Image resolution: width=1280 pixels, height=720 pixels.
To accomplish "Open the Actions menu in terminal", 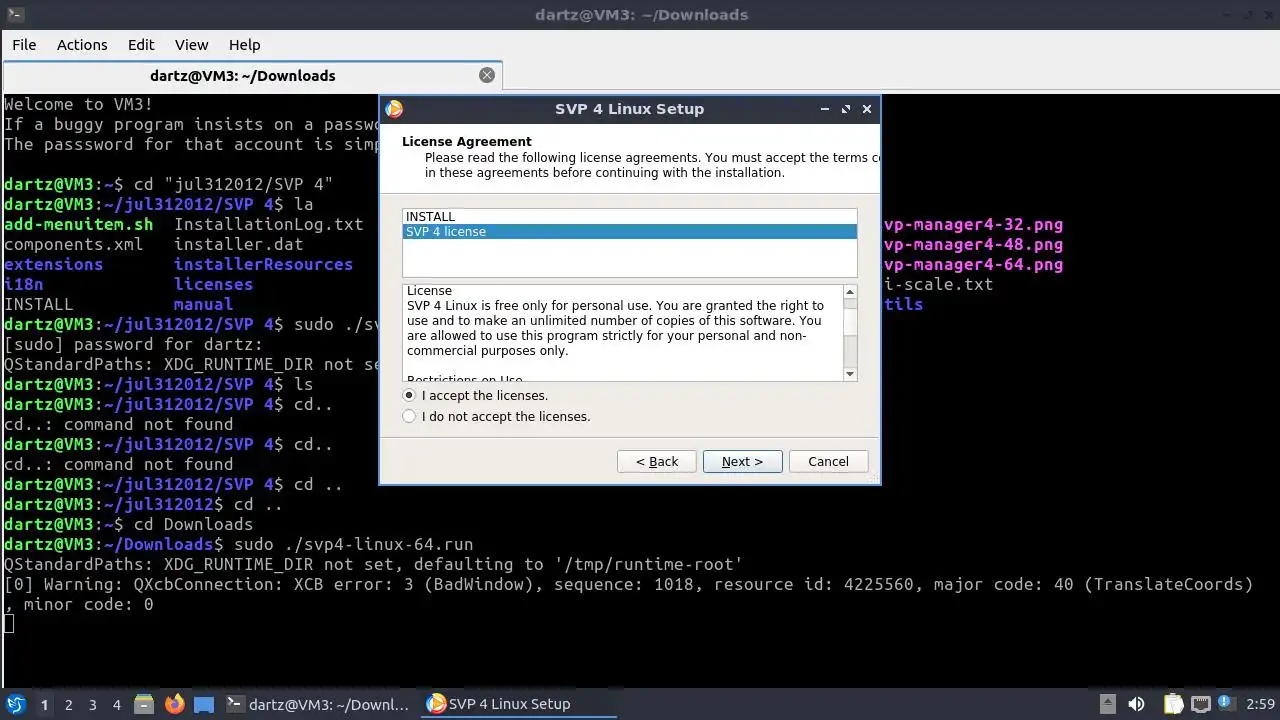I will (x=82, y=44).
